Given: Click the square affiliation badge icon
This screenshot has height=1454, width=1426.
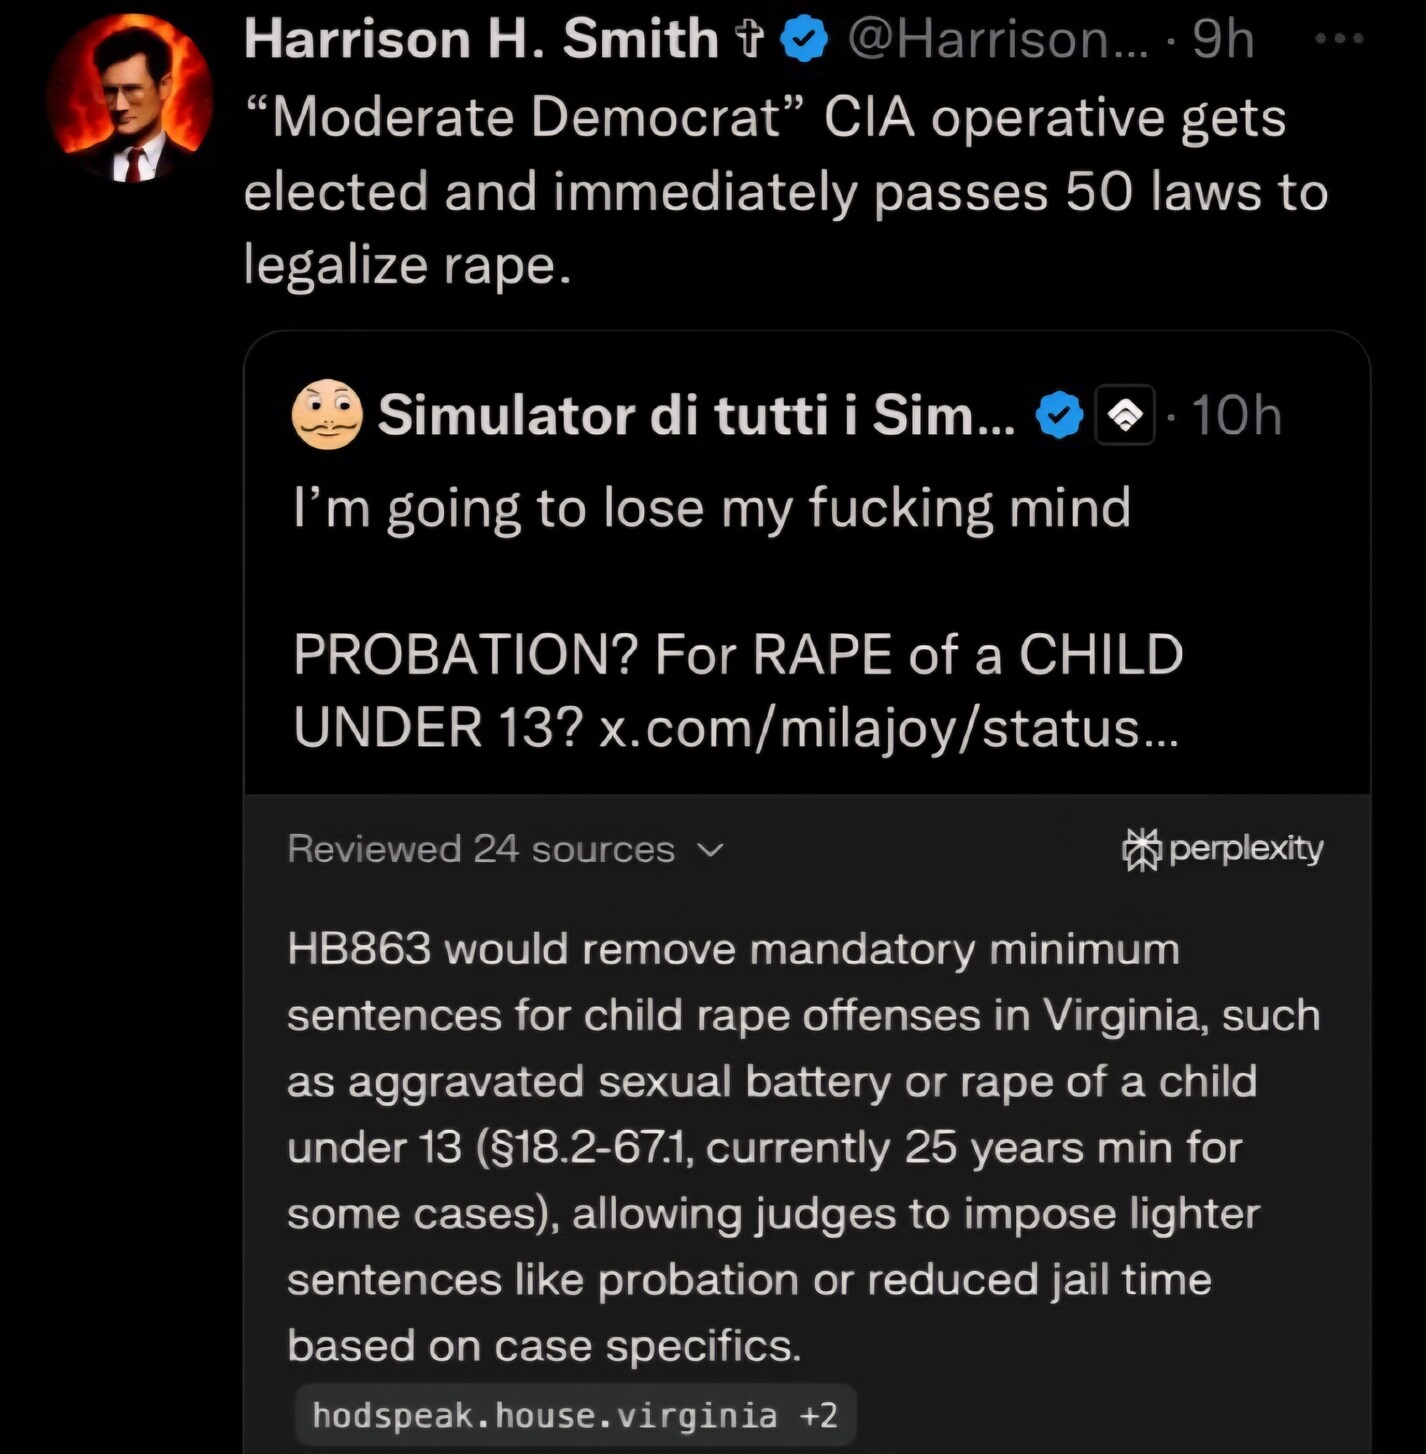Looking at the screenshot, I should click(x=1125, y=415).
